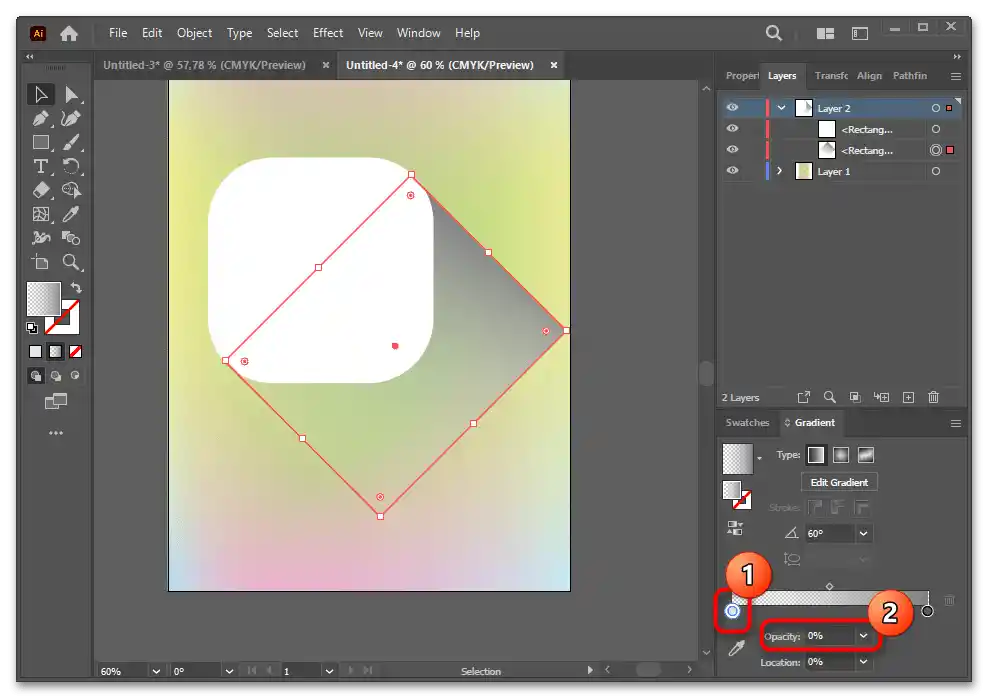988x698 pixels.
Task: Select the Pen tool
Action: tap(41, 119)
